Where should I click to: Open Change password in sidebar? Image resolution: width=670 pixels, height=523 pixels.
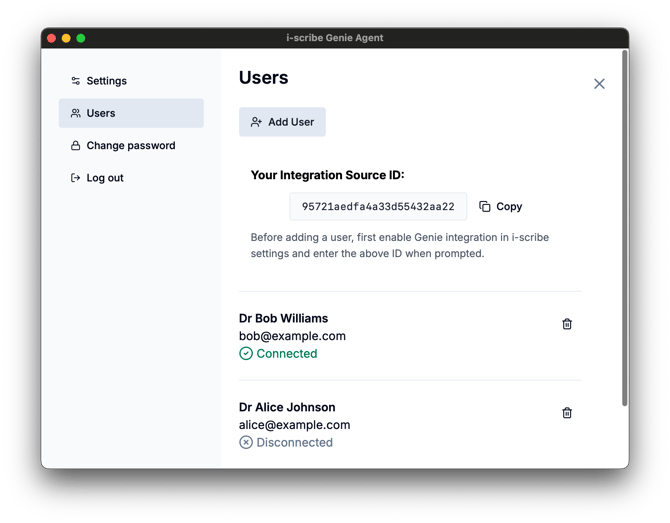coord(131,146)
